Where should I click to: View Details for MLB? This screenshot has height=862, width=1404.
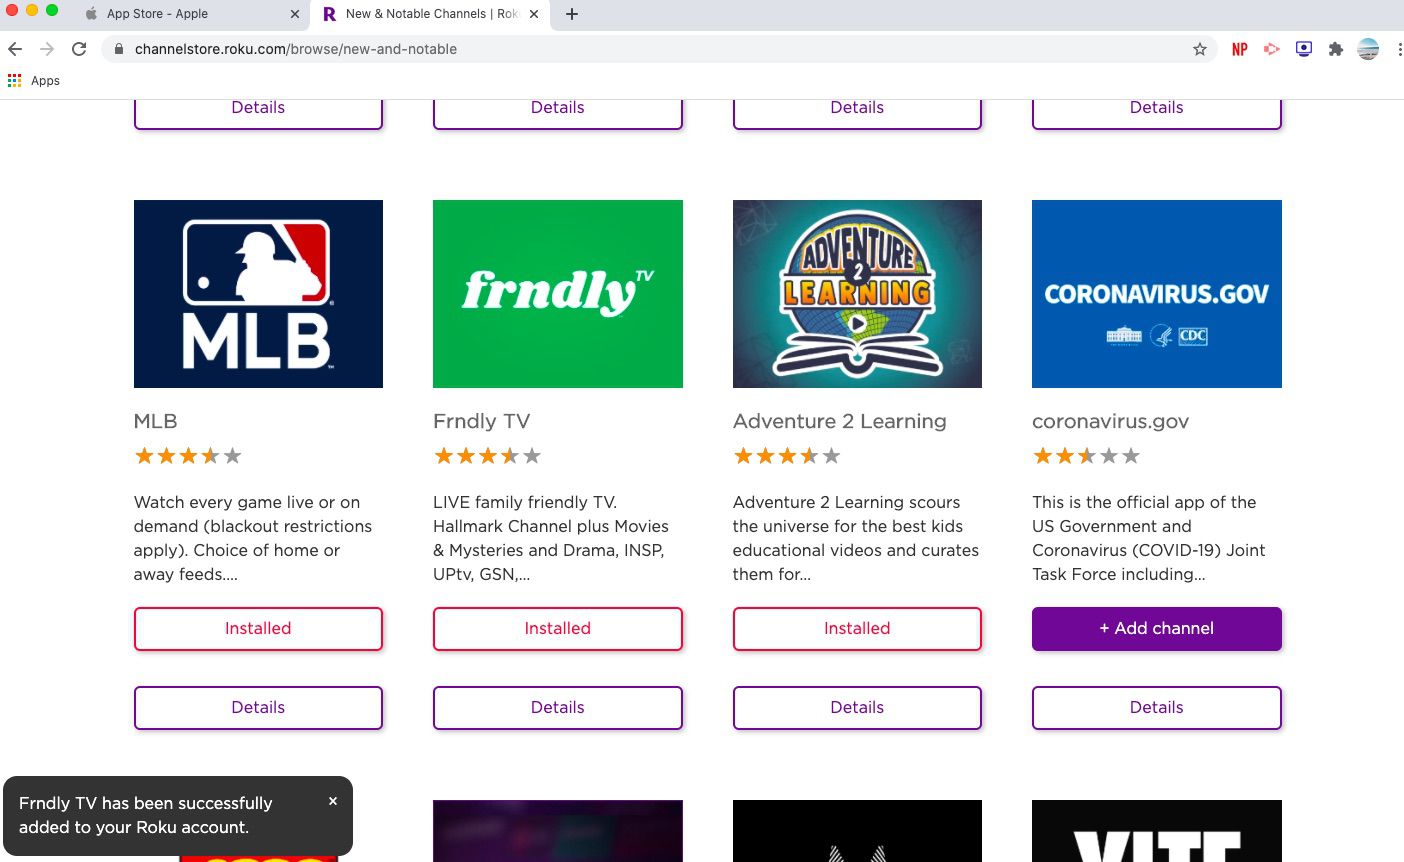pyautogui.click(x=258, y=708)
